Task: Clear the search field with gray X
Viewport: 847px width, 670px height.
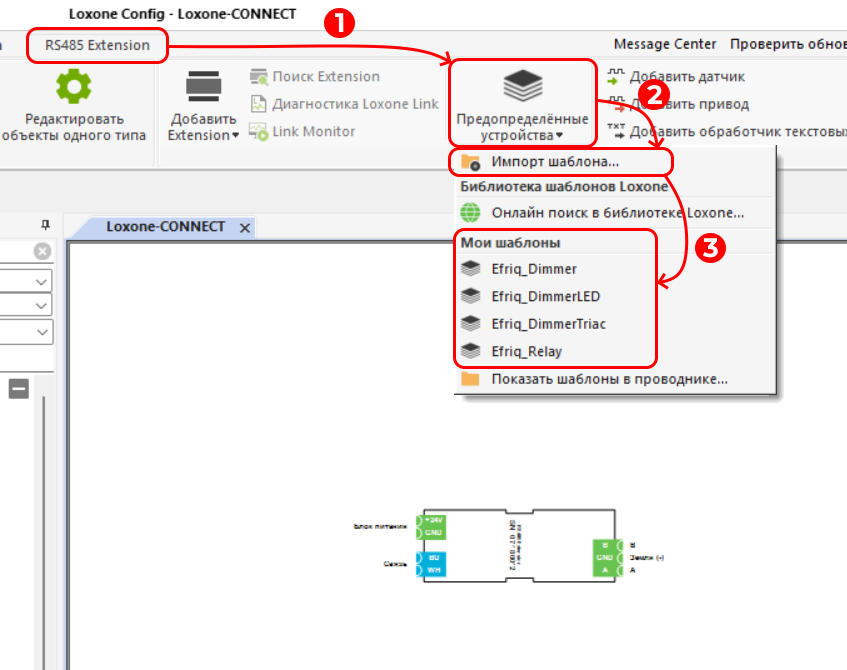Action: click(42, 251)
